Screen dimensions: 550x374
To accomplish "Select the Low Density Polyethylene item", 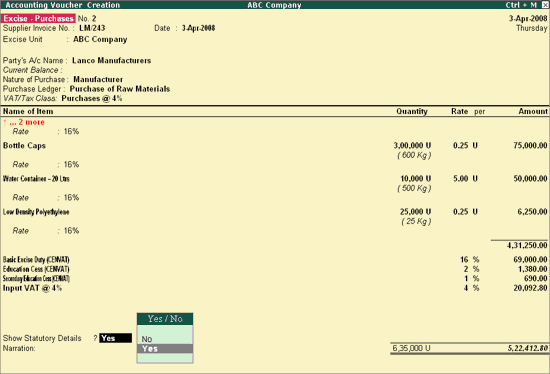I will (x=36, y=212).
